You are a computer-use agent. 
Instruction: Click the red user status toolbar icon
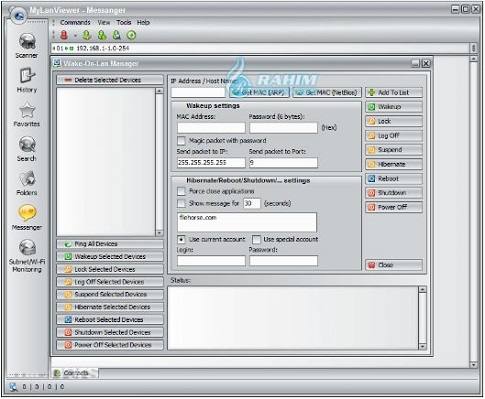click(64, 35)
